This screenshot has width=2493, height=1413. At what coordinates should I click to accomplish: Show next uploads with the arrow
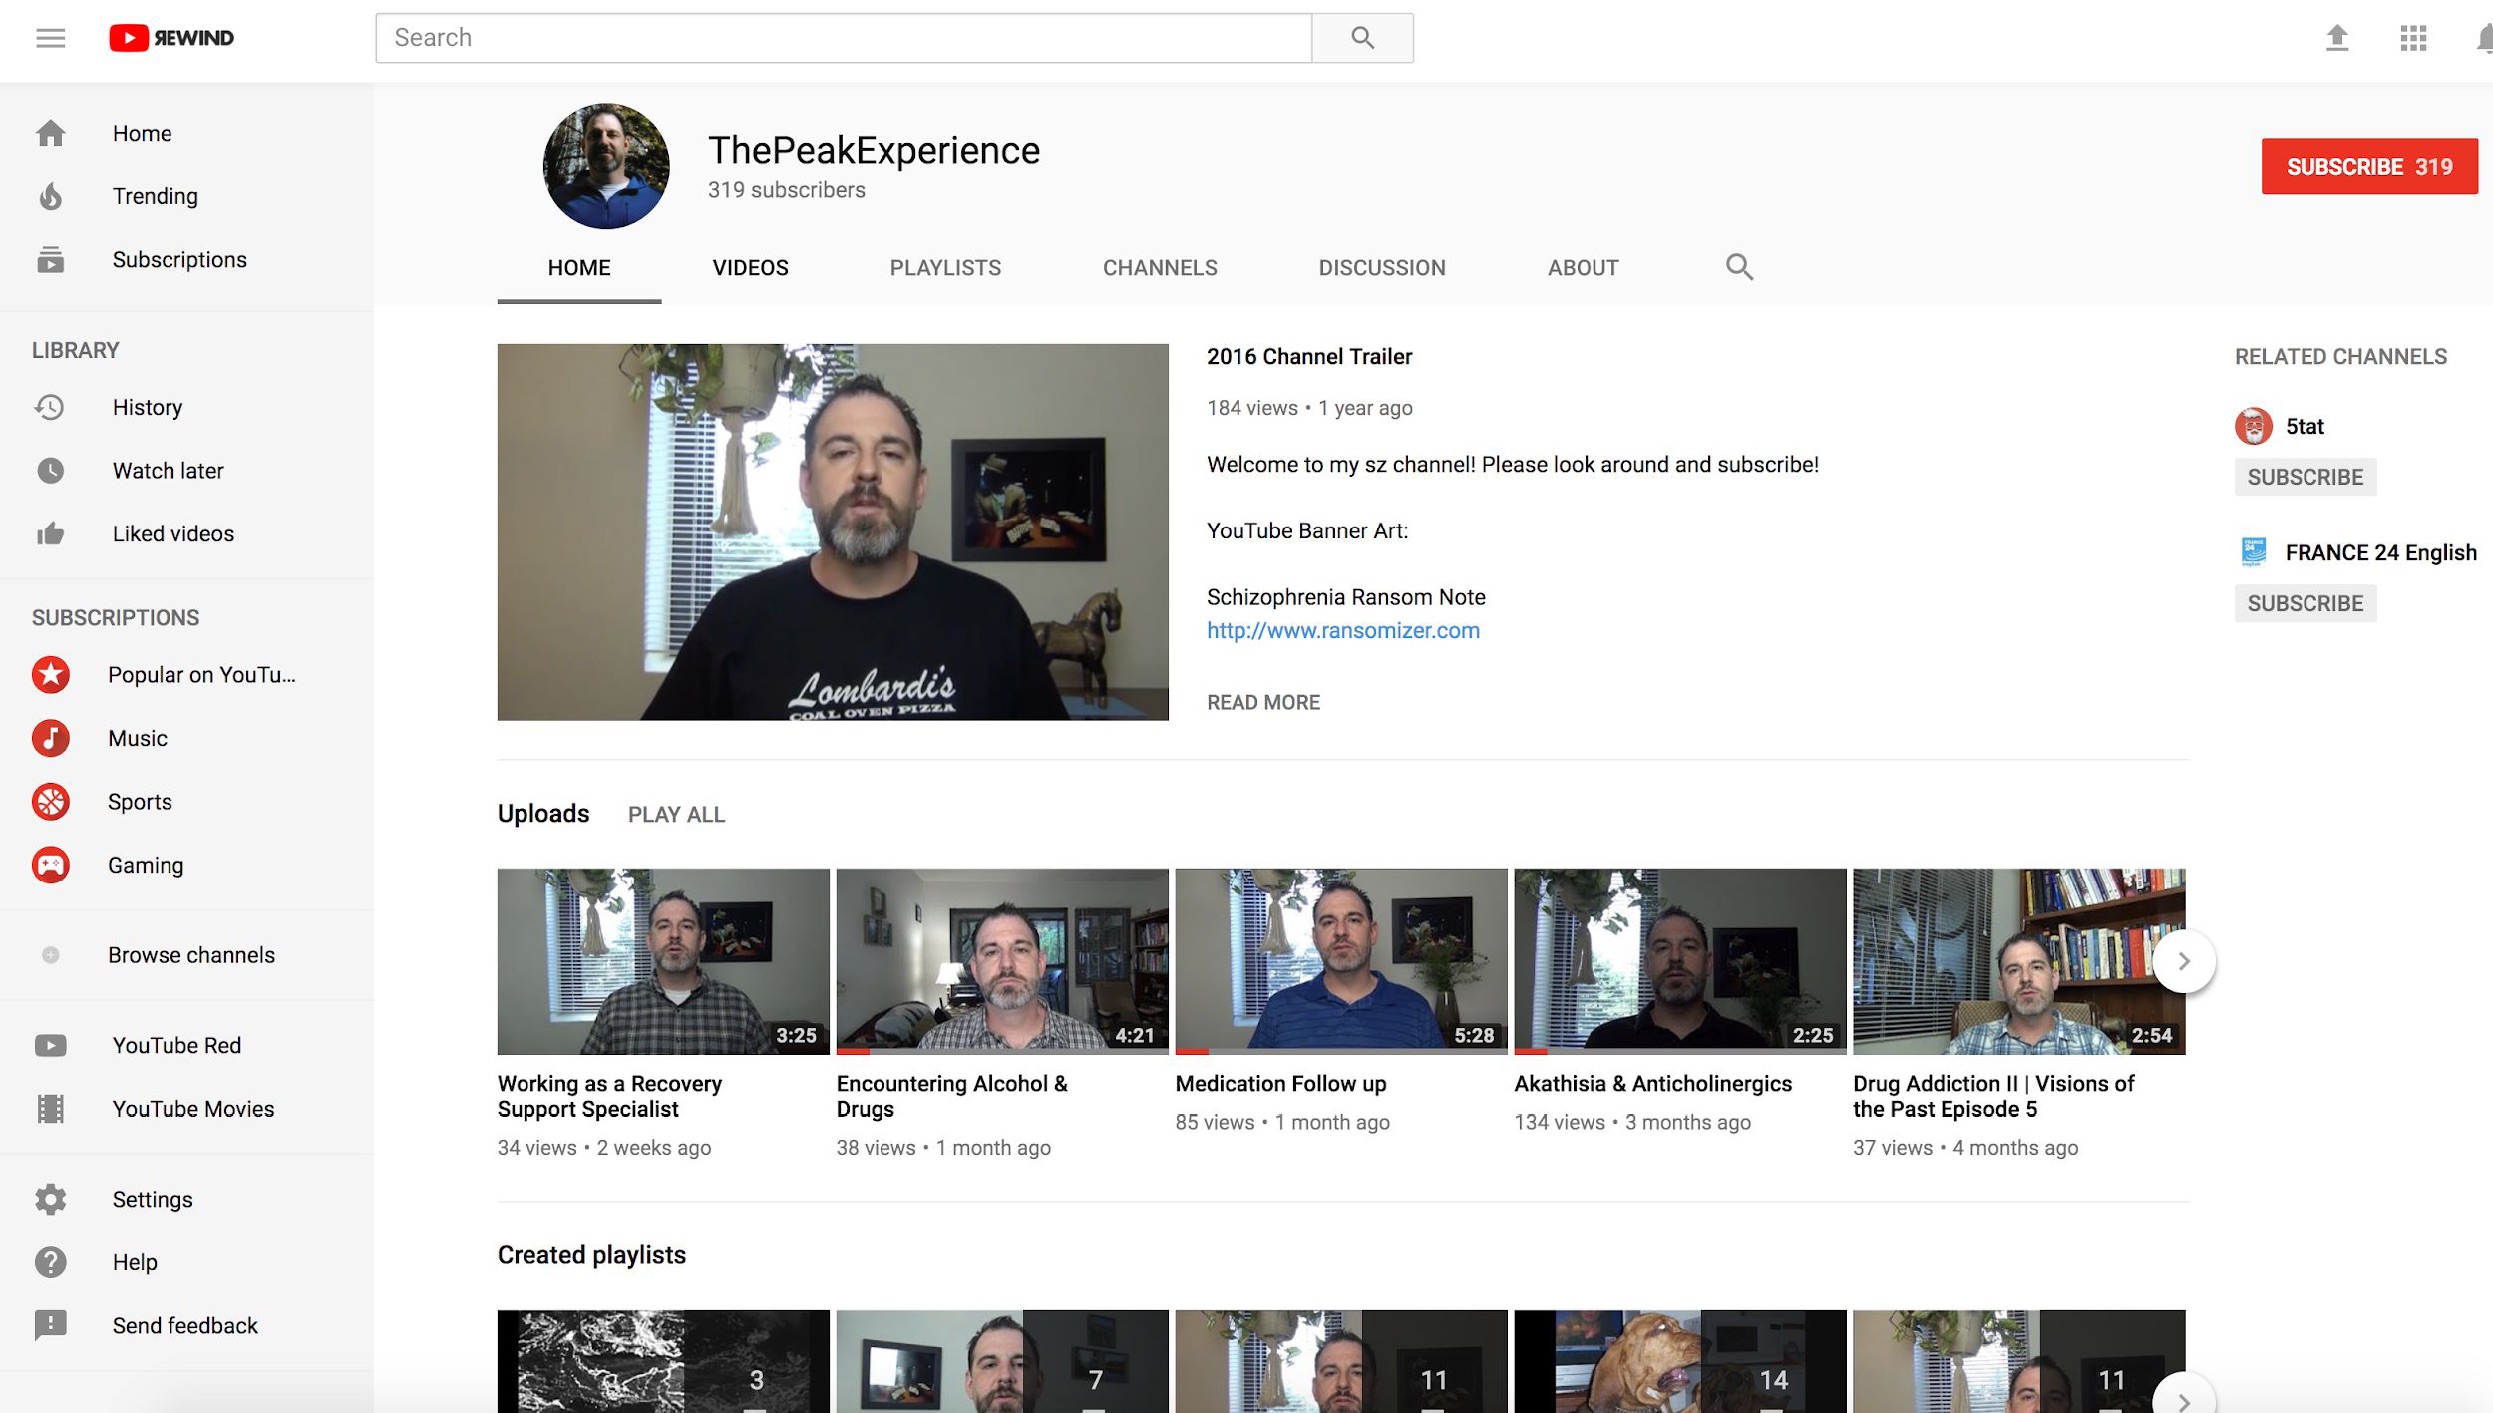coord(2184,961)
